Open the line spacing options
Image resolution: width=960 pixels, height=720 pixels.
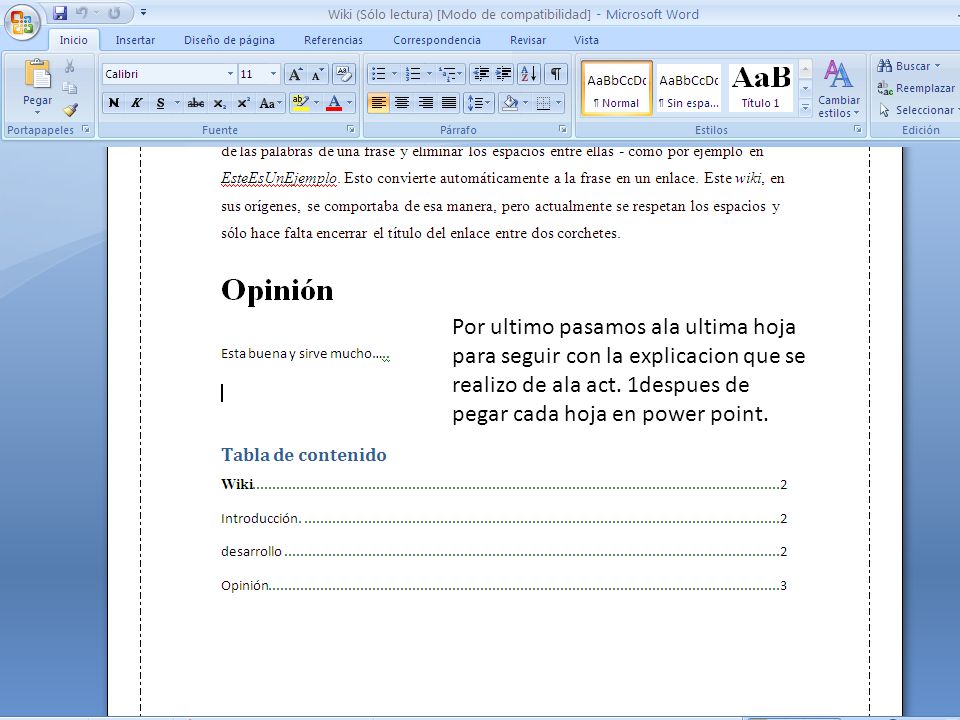click(x=478, y=103)
